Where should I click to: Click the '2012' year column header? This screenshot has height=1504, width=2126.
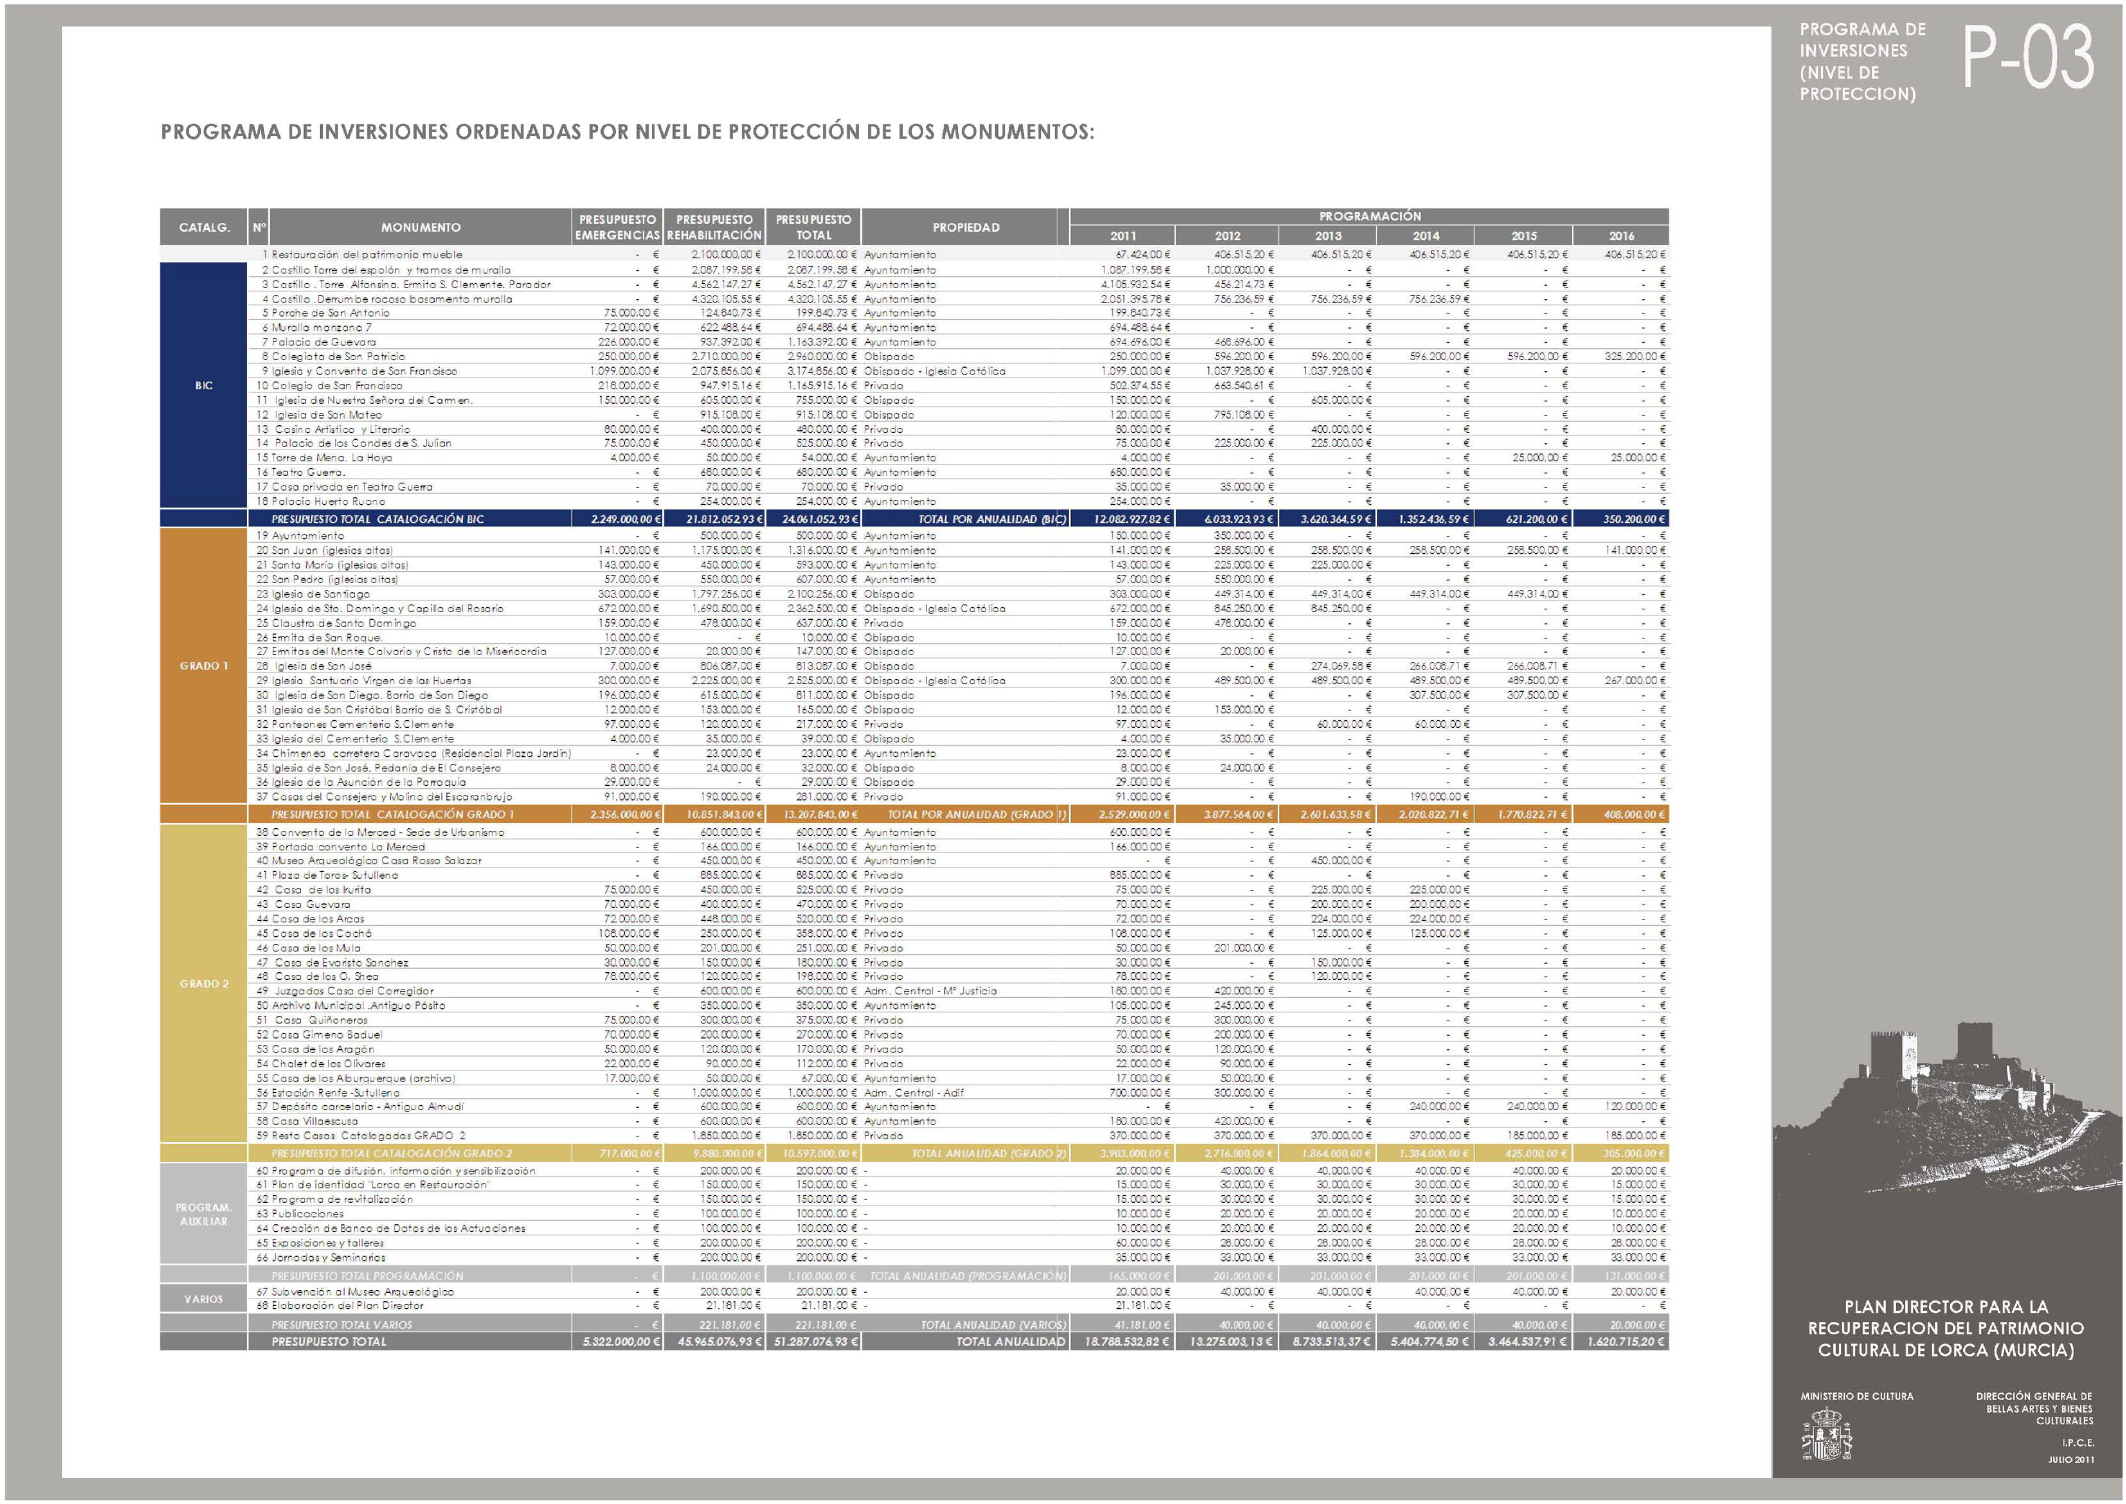(1227, 236)
